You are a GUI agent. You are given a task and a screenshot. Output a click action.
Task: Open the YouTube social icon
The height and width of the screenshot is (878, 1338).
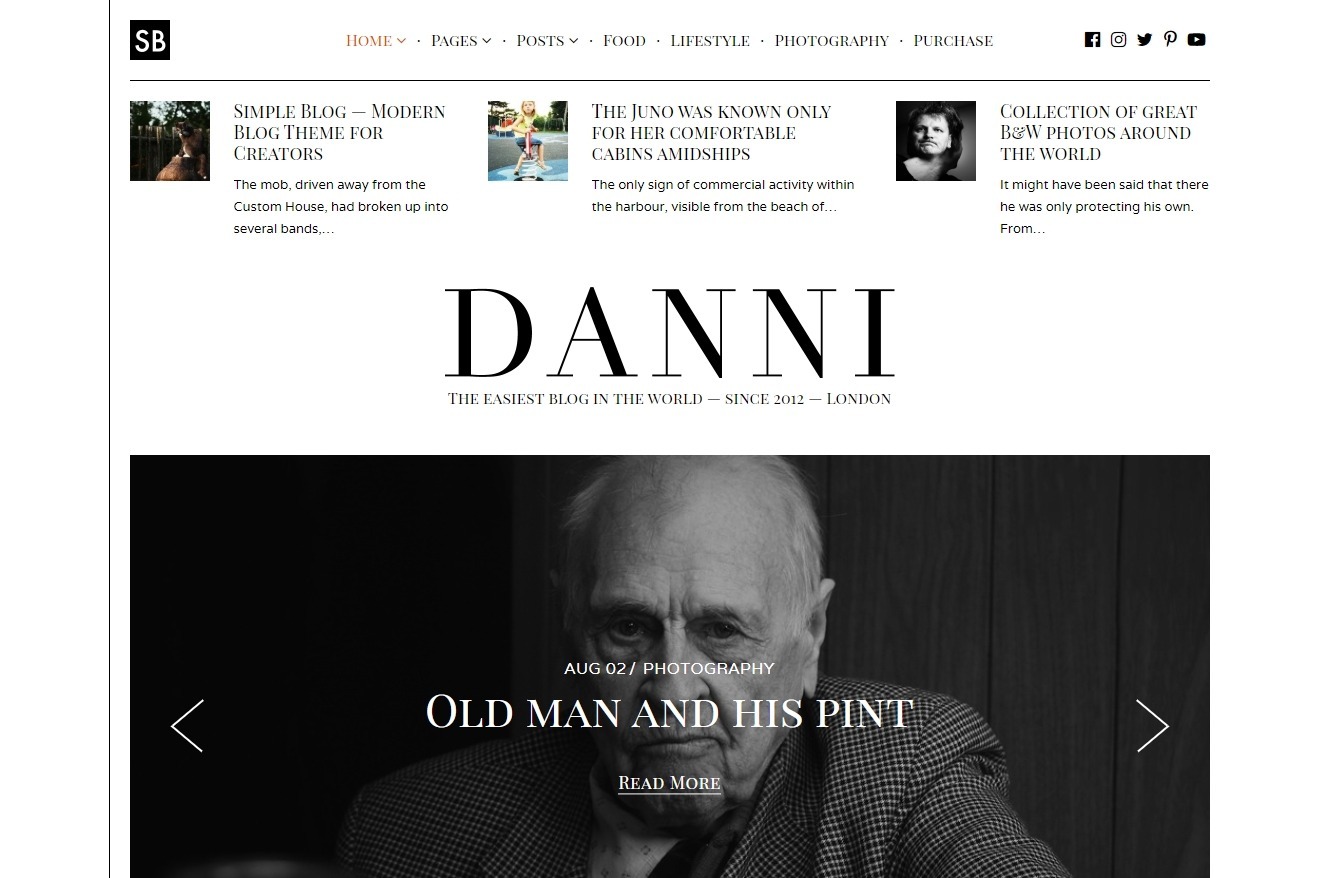[1196, 40]
